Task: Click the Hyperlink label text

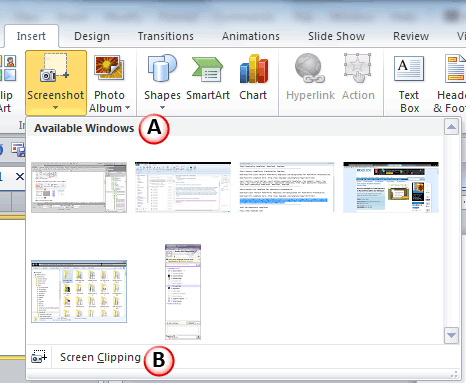Action: (310, 95)
